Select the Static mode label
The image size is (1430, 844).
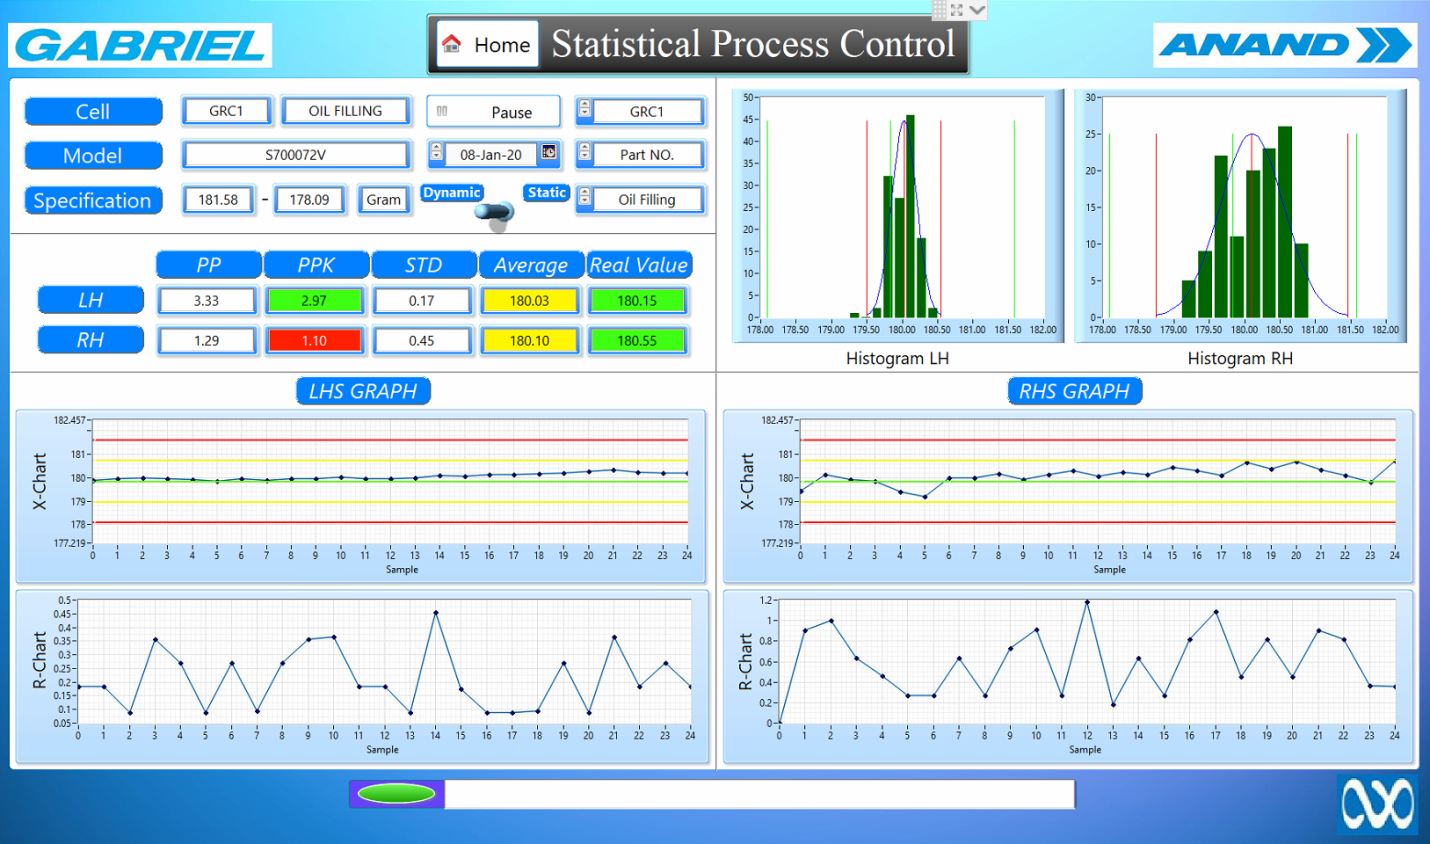[547, 193]
